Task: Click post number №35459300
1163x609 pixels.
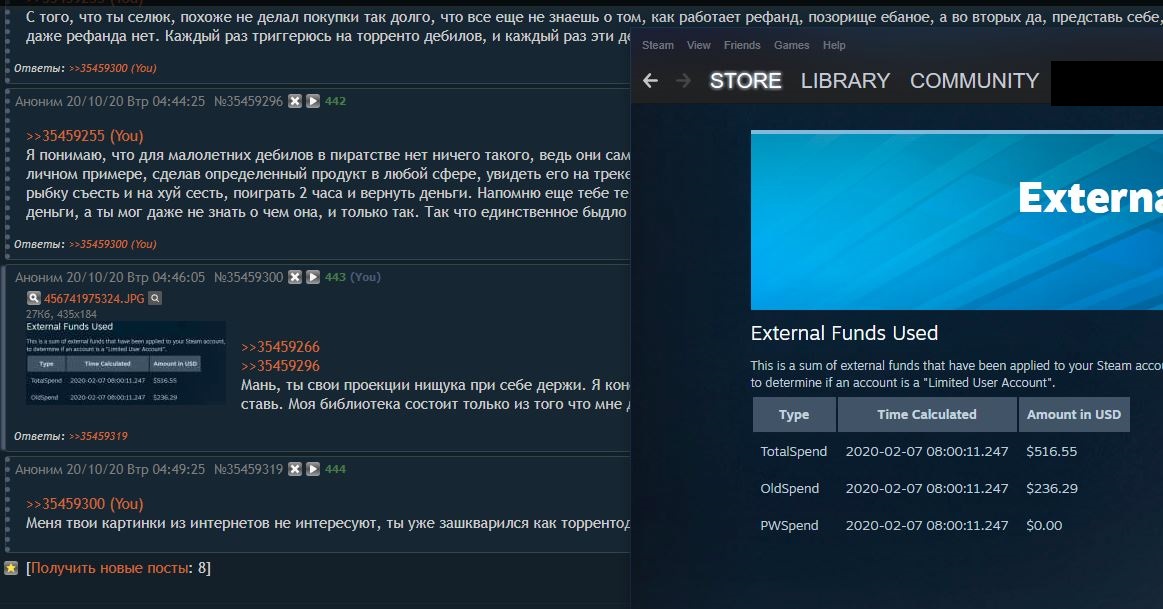Action: (x=248, y=277)
